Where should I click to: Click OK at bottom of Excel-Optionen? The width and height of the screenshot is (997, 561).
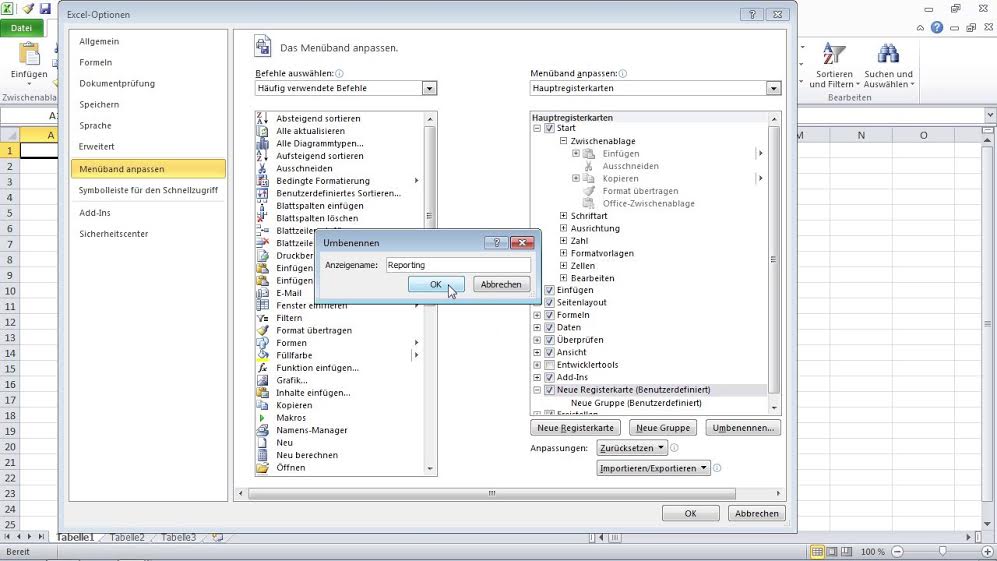click(x=691, y=513)
